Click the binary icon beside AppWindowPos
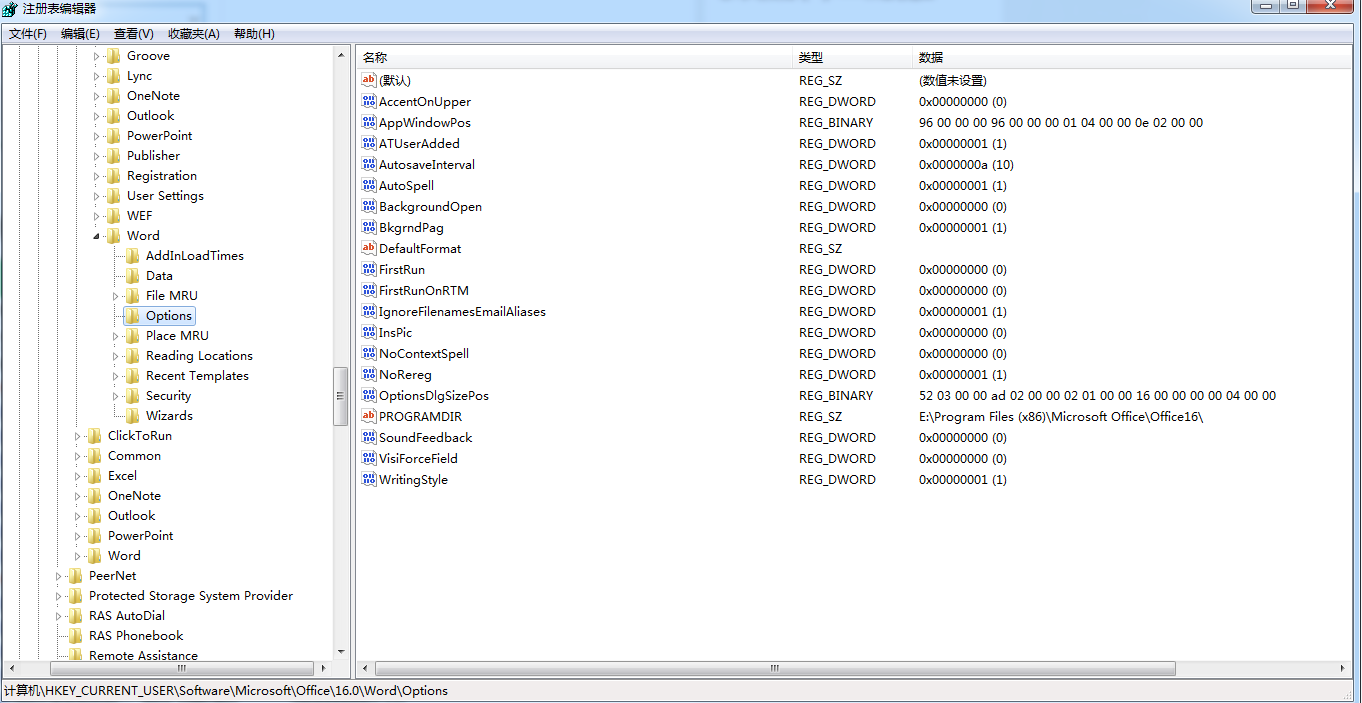Image resolution: width=1362 pixels, height=703 pixels. pos(370,122)
